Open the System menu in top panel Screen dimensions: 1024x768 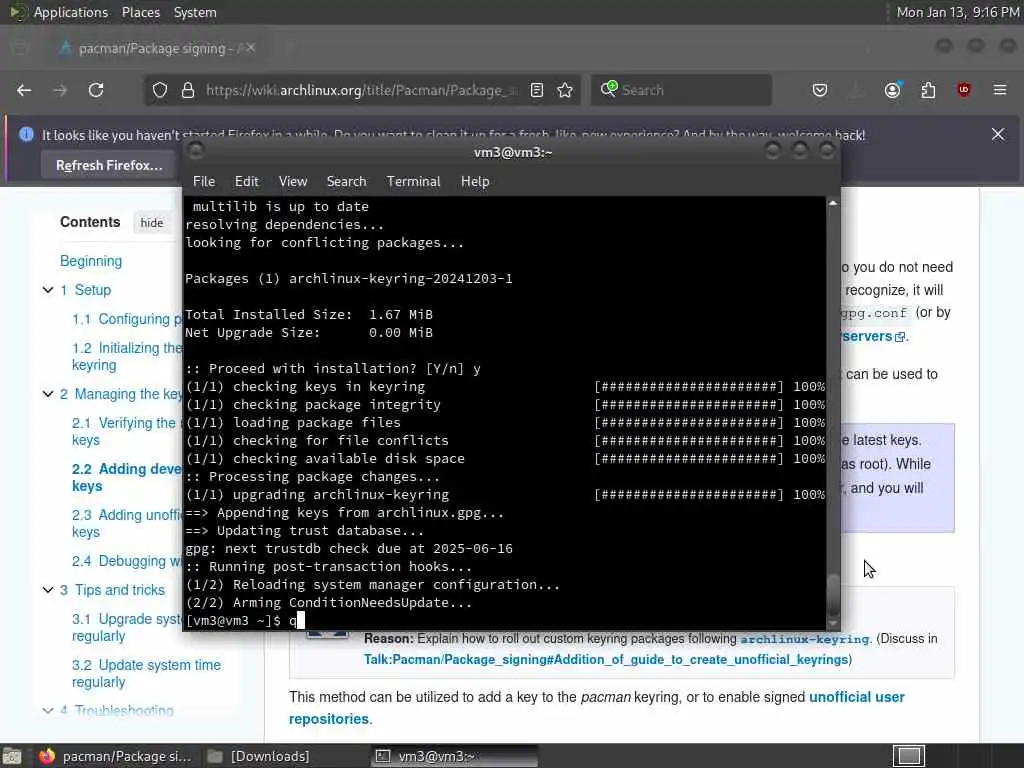point(195,12)
